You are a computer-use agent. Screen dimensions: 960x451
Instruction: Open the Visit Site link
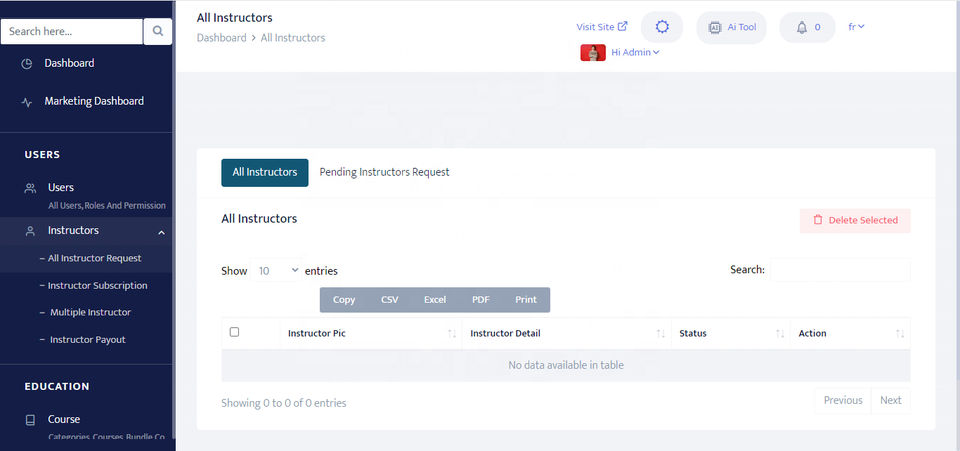click(x=602, y=27)
